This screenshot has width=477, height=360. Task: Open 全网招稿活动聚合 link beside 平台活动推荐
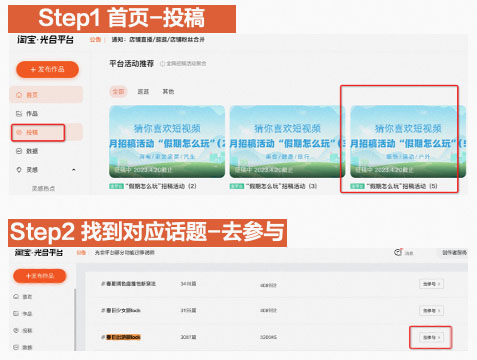pos(183,63)
